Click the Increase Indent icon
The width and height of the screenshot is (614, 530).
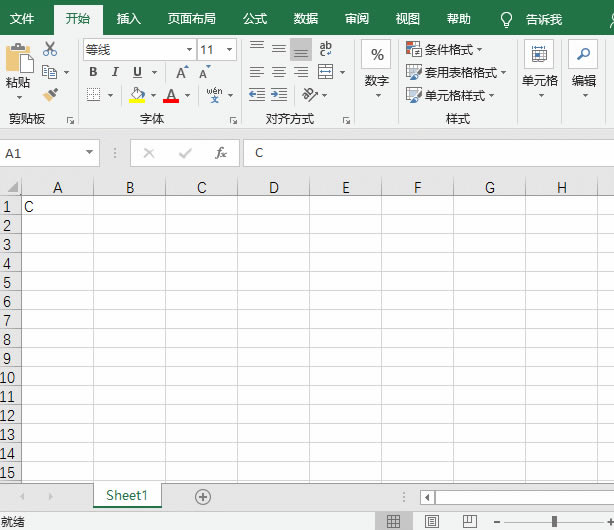point(280,95)
